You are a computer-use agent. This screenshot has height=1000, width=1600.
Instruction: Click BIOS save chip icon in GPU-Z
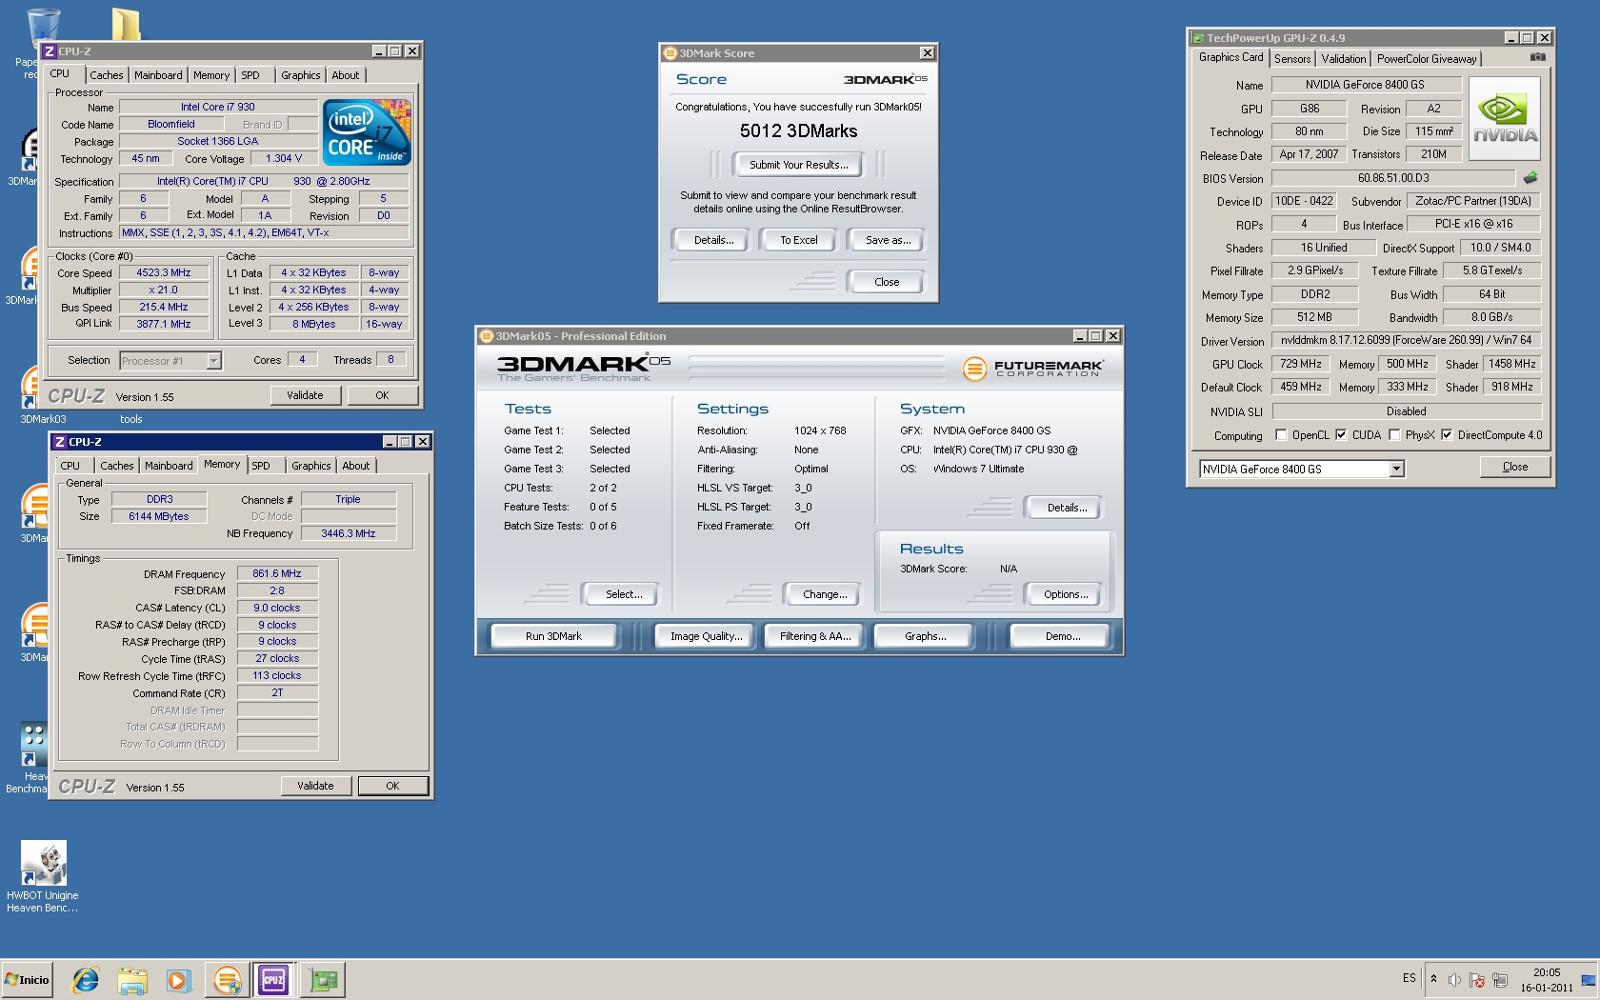(x=1530, y=178)
